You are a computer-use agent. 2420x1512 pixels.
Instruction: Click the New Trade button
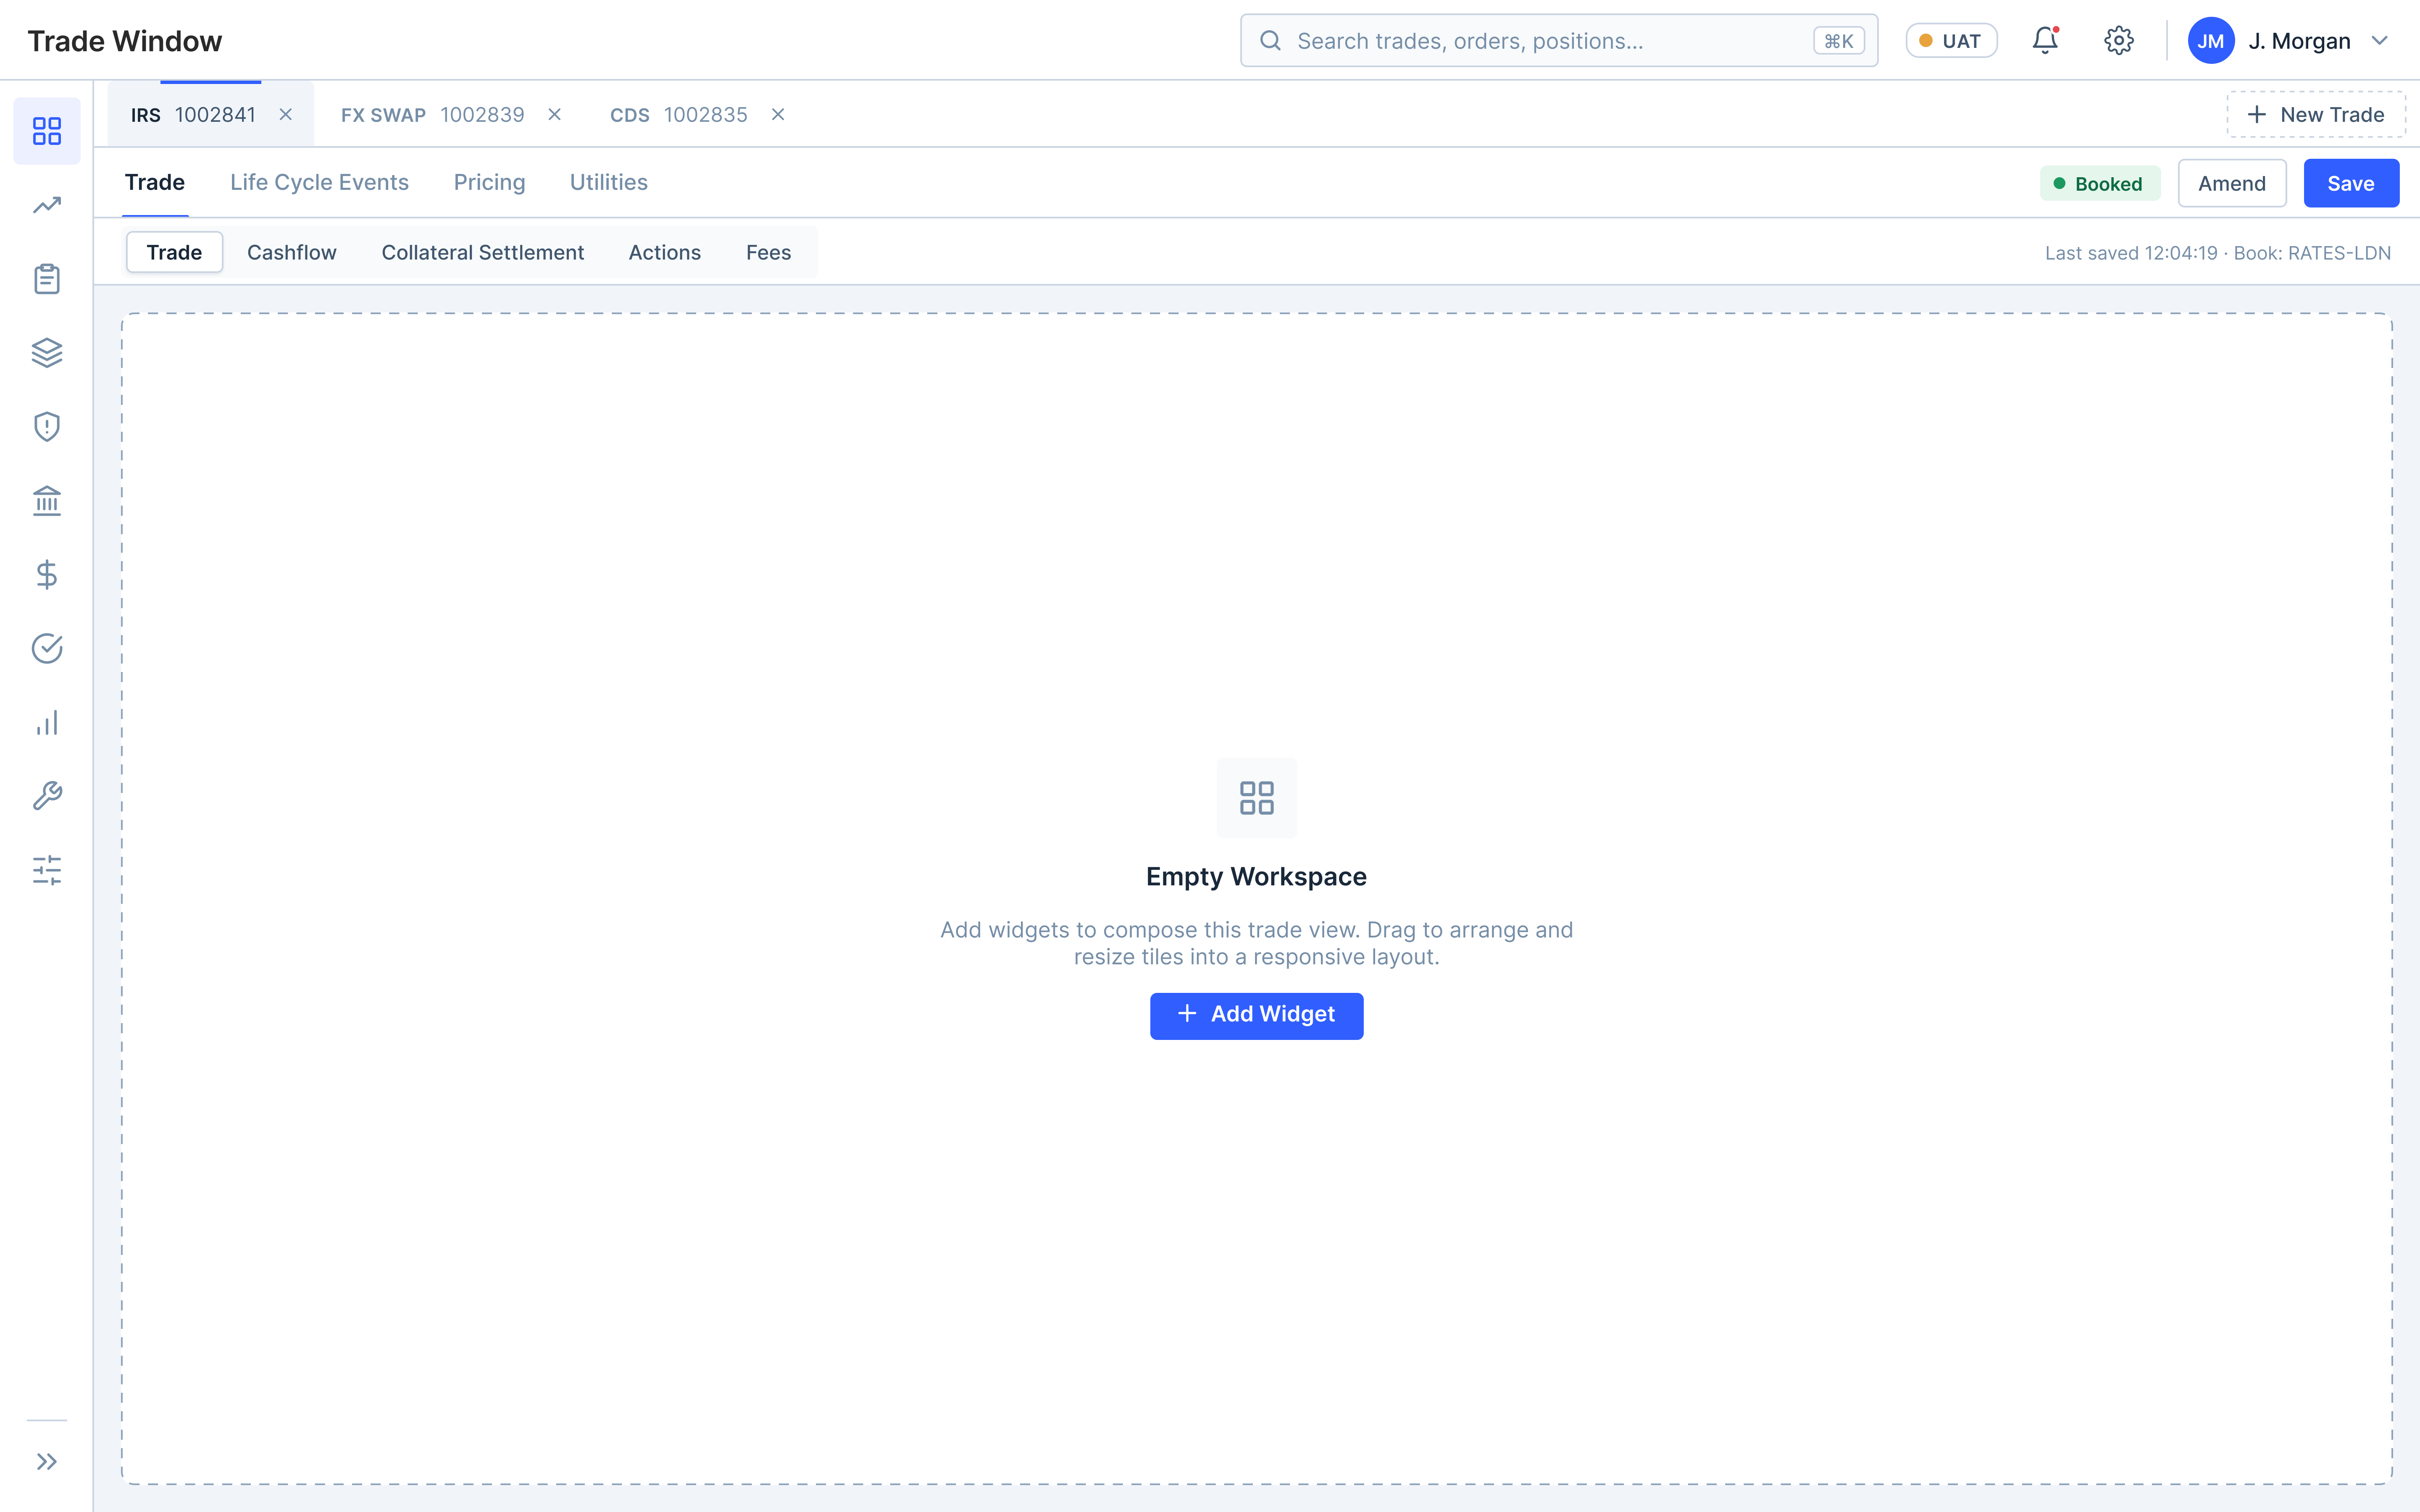2315,115
